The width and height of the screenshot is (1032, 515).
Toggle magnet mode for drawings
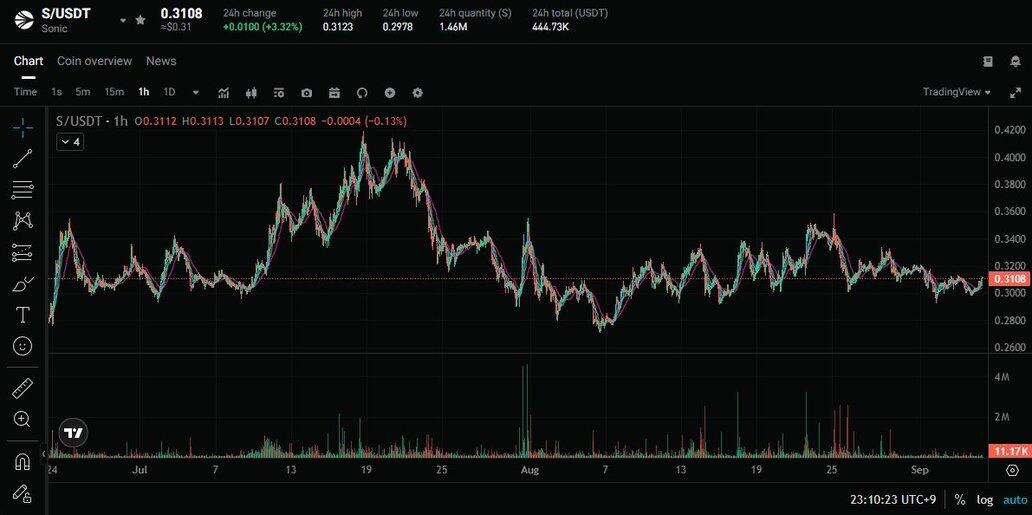tap(22, 462)
